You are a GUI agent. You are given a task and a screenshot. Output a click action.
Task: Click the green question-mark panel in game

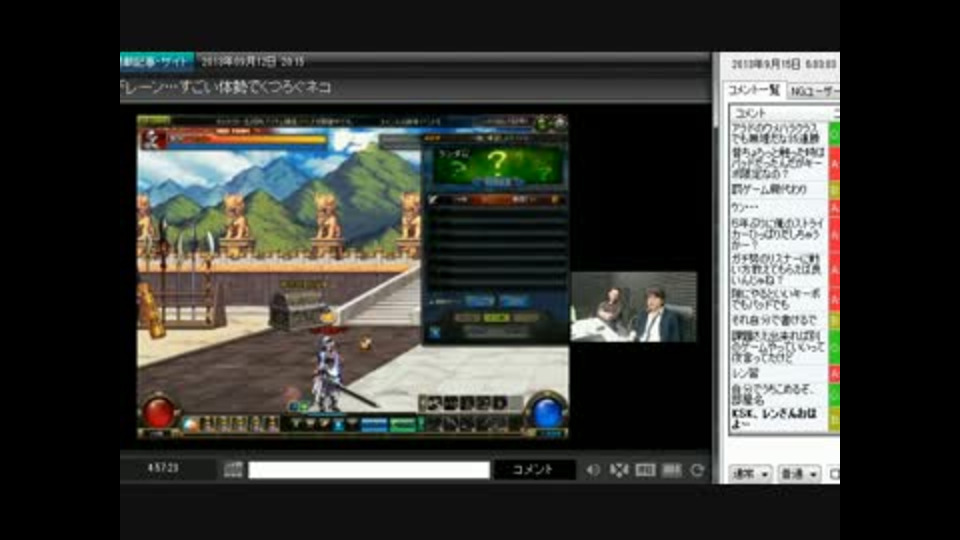(x=497, y=165)
